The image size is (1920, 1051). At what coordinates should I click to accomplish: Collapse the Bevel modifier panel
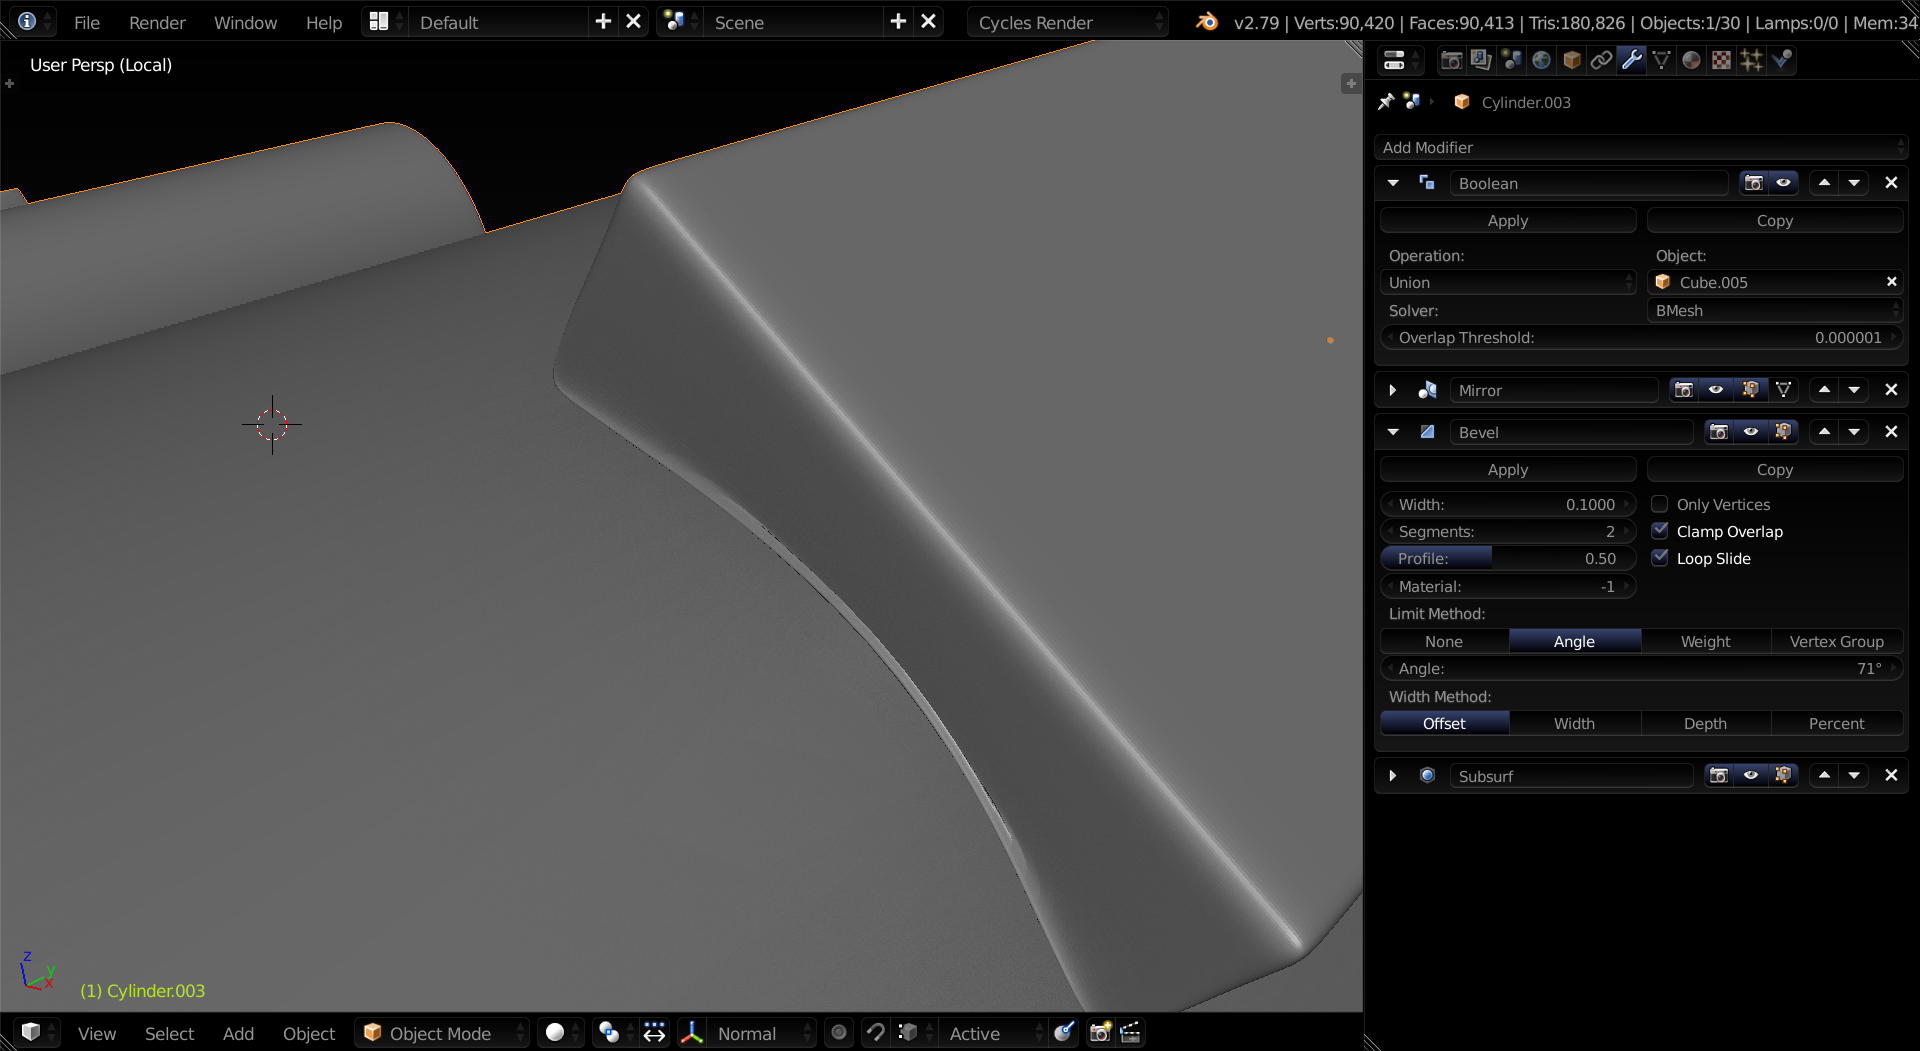1393,432
